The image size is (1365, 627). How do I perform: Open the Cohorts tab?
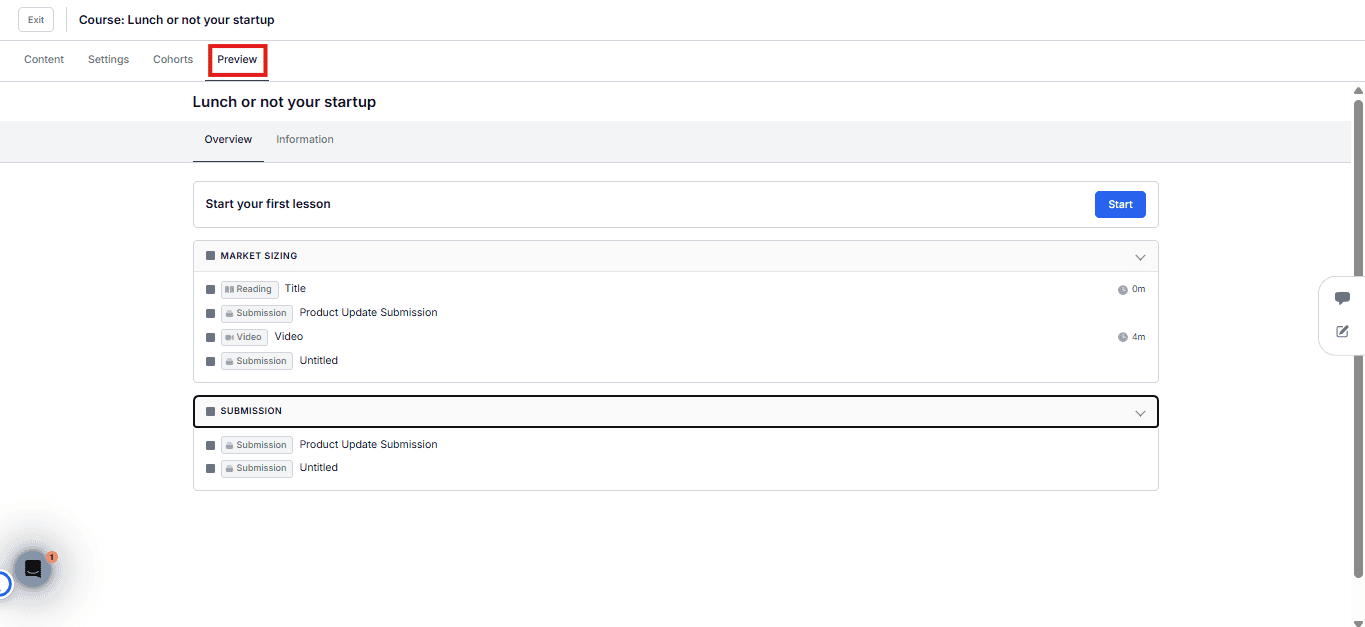pos(173,59)
